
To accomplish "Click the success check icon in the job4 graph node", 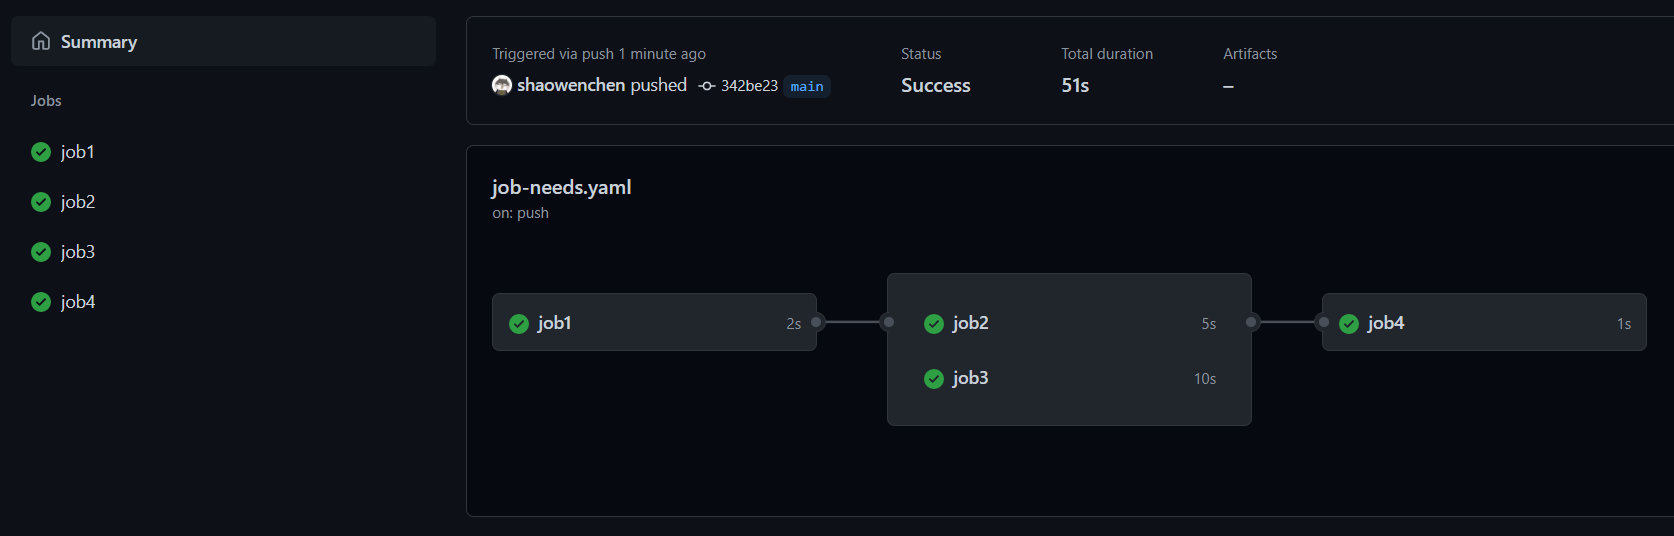I will coord(1349,323).
